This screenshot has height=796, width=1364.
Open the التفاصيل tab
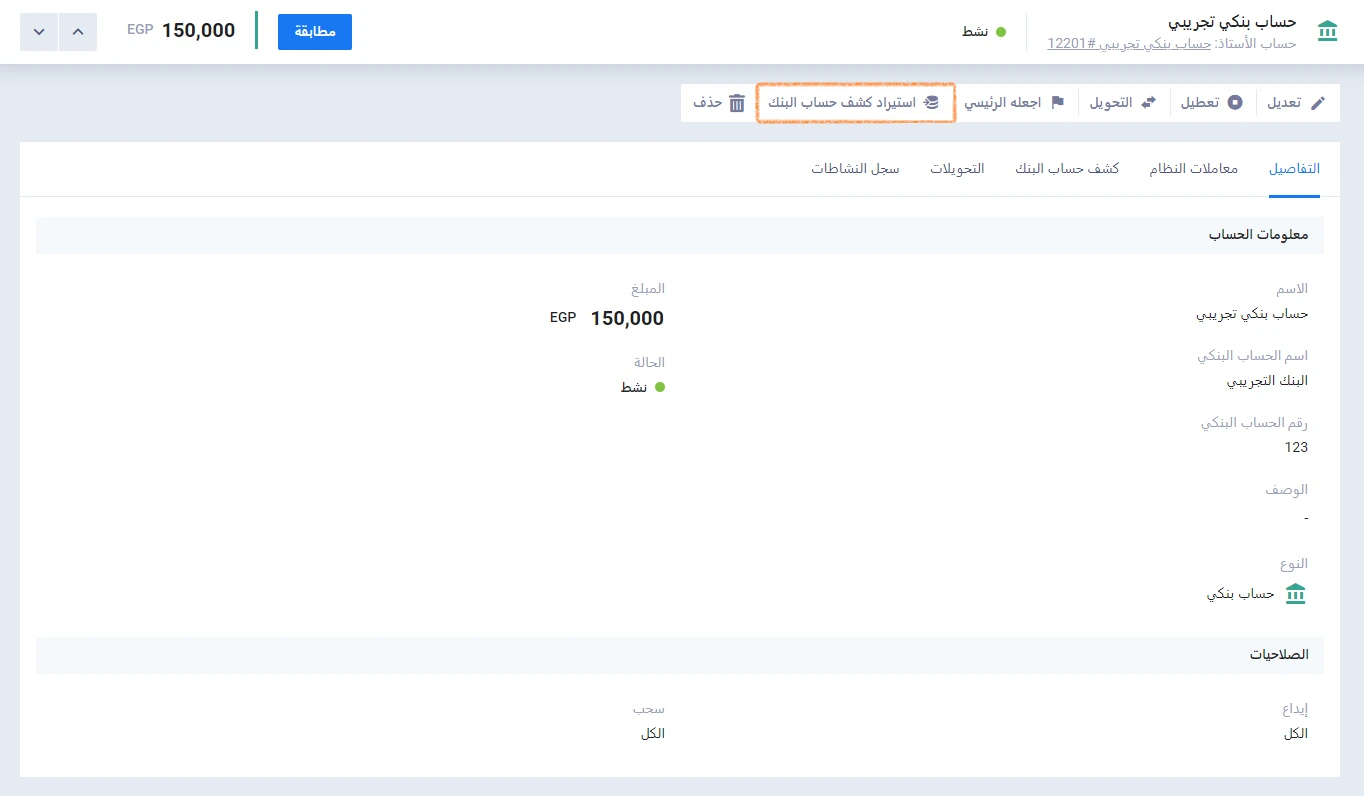coord(1294,169)
